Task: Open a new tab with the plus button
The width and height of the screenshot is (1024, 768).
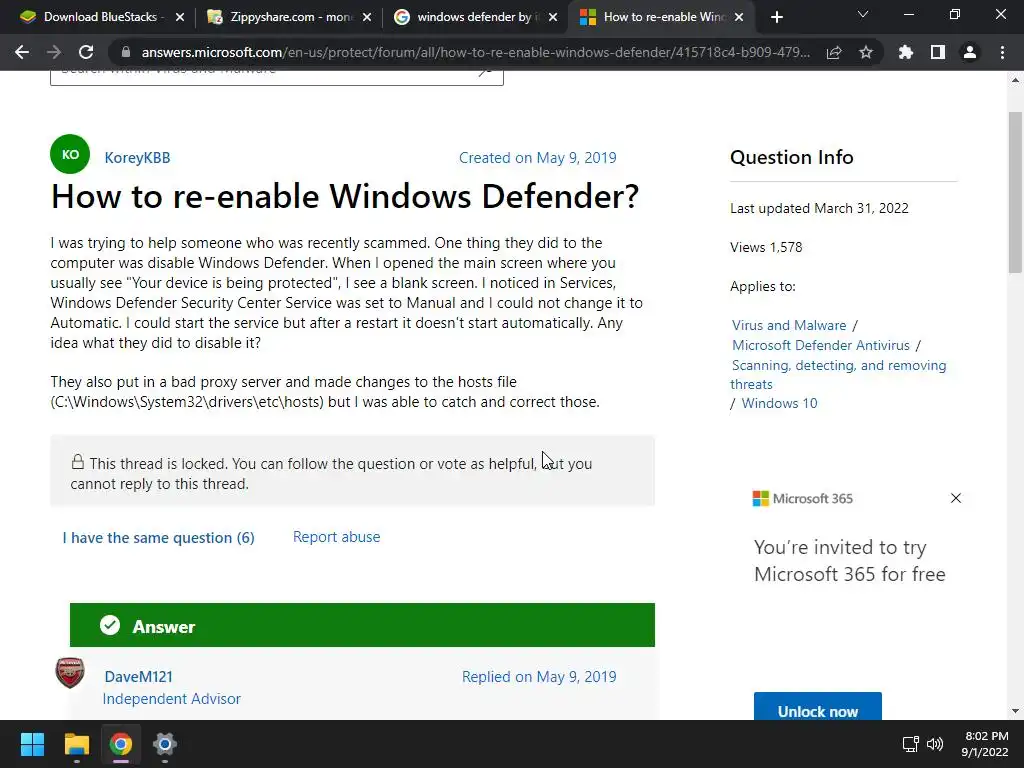Action: (776, 17)
